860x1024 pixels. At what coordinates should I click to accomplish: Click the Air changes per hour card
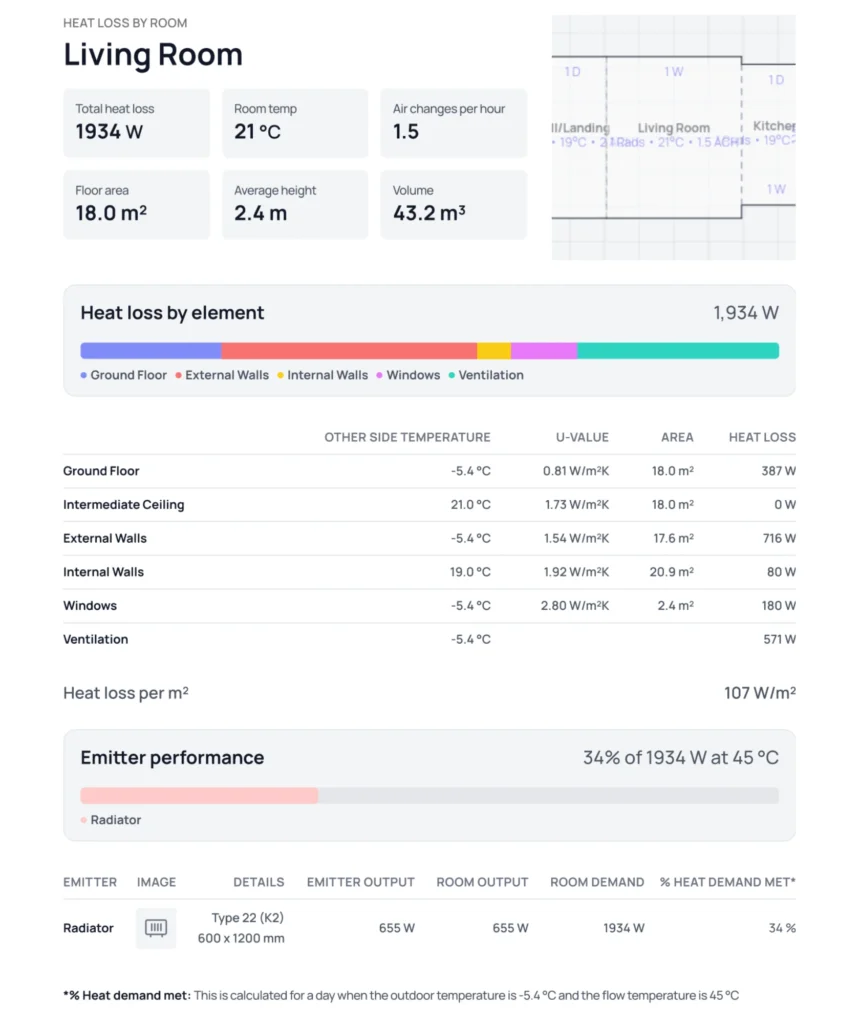tap(453, 122)
